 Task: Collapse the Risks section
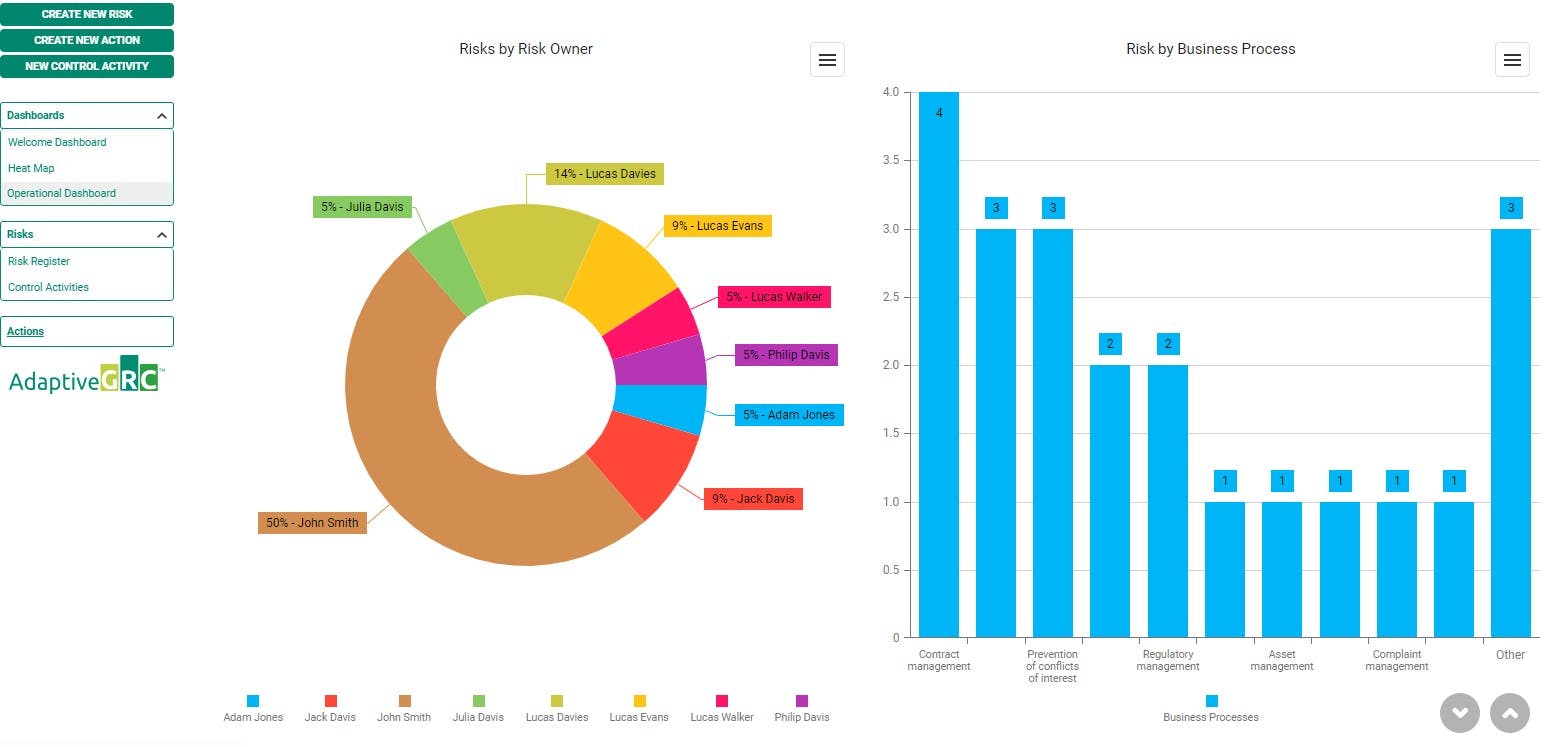click(x=162, y=235)
